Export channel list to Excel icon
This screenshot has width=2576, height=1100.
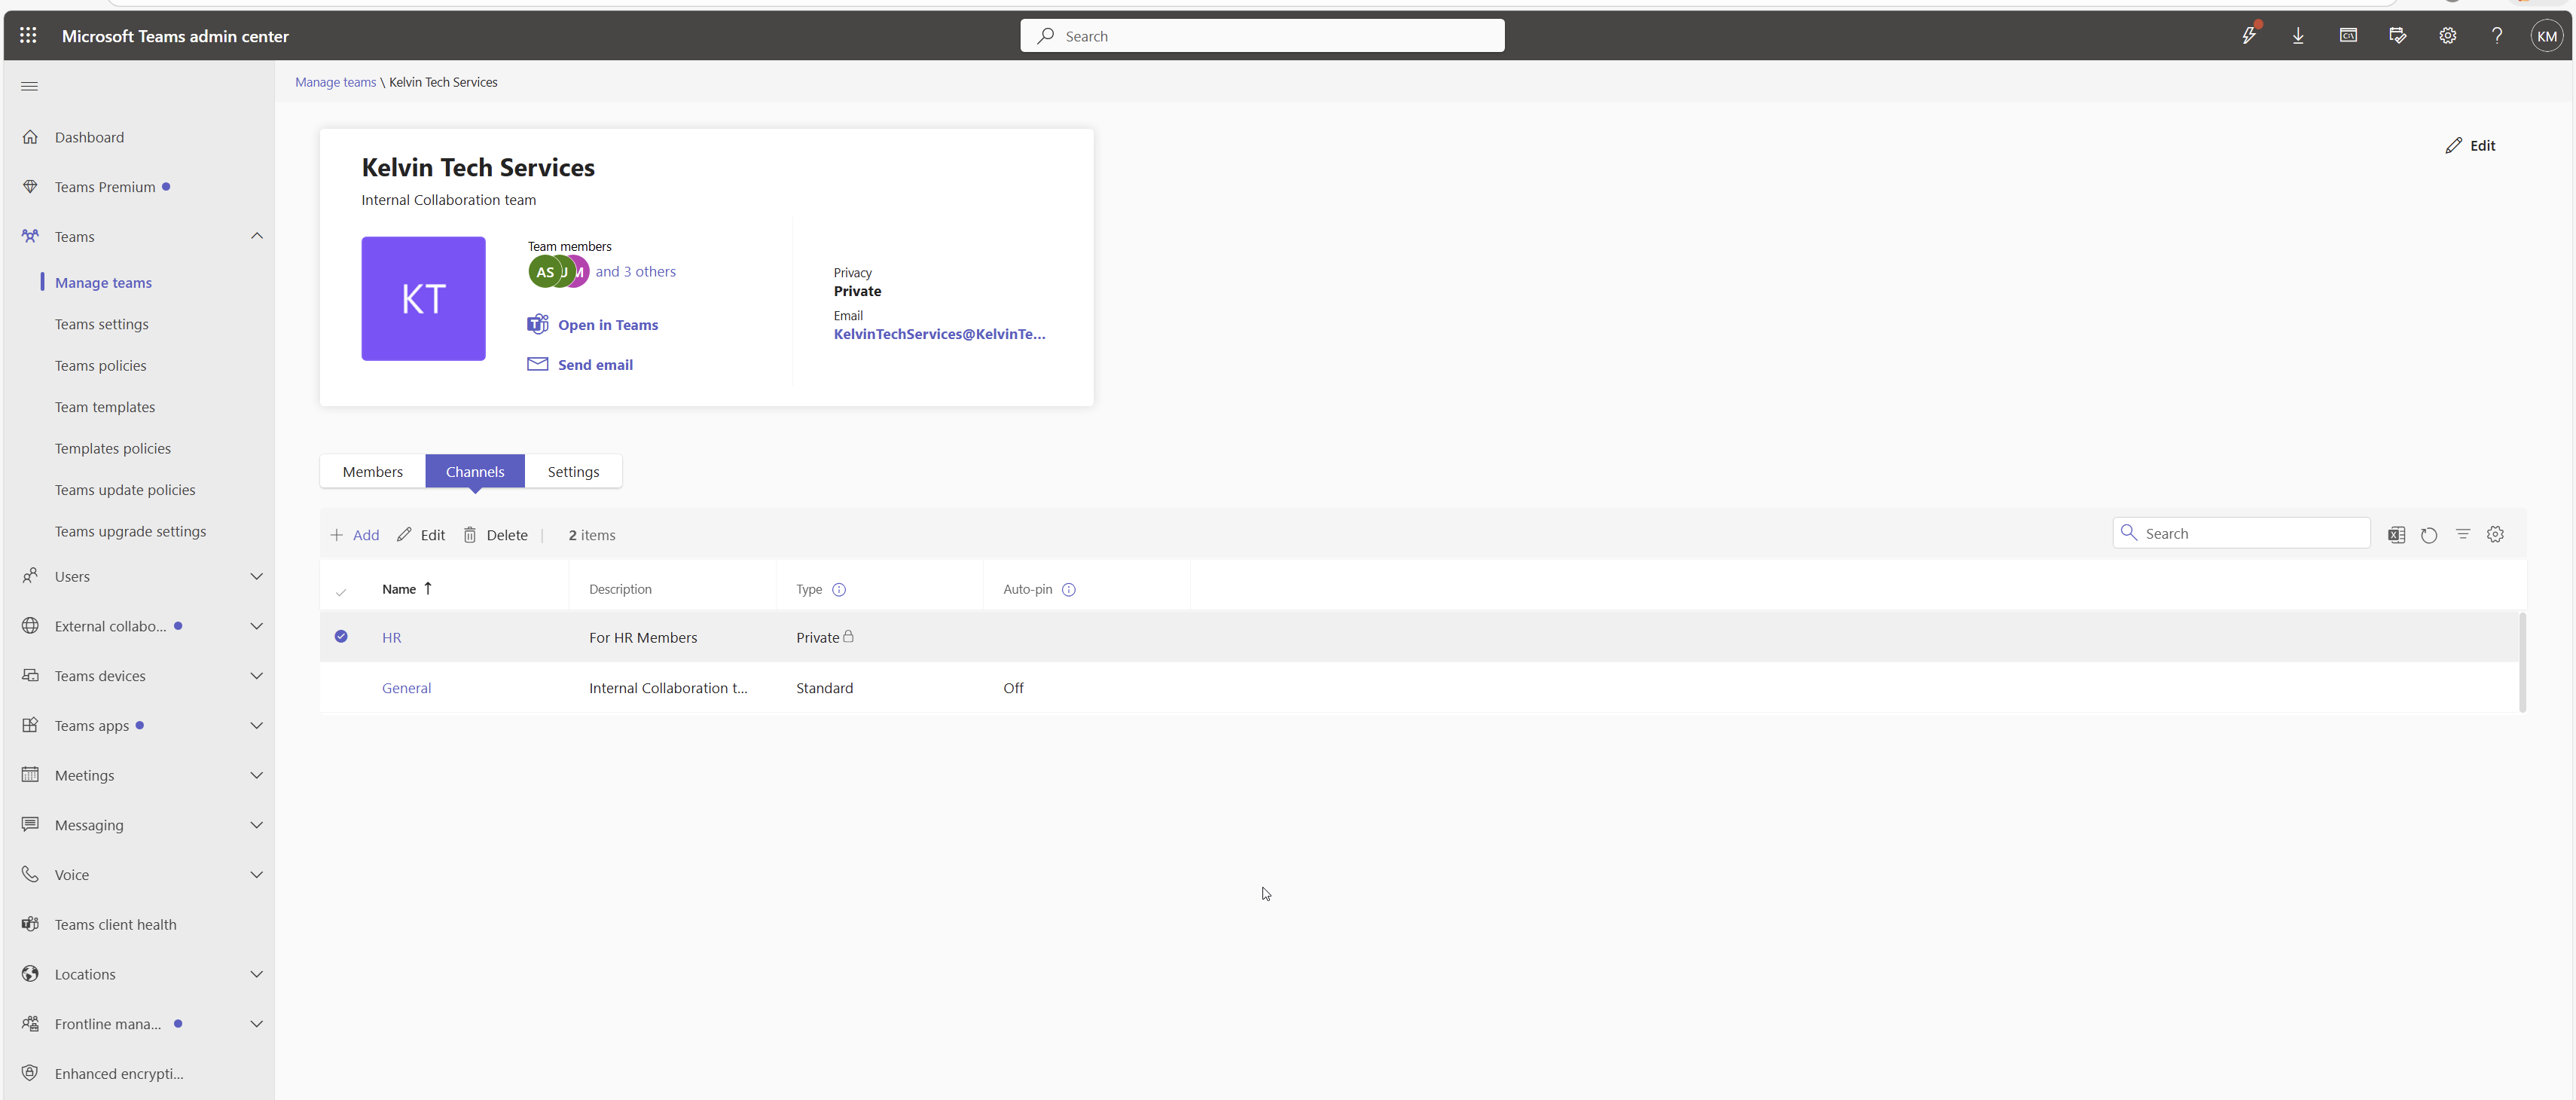click(x=2396, y=535)
